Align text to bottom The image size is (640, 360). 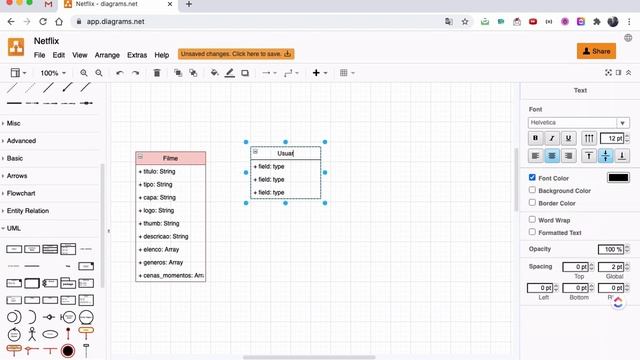622,156
